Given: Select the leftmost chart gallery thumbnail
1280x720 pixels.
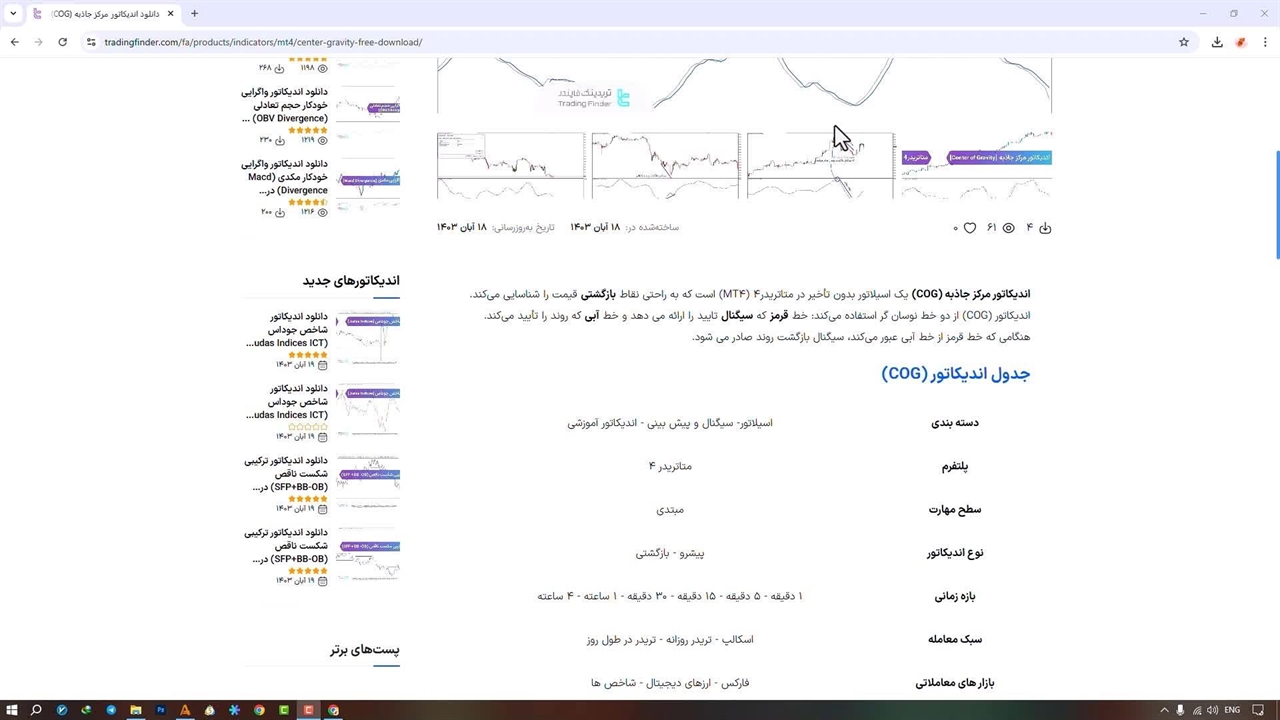Looking at the screenshot, I should pyautogui.click(x=511, y=165).
